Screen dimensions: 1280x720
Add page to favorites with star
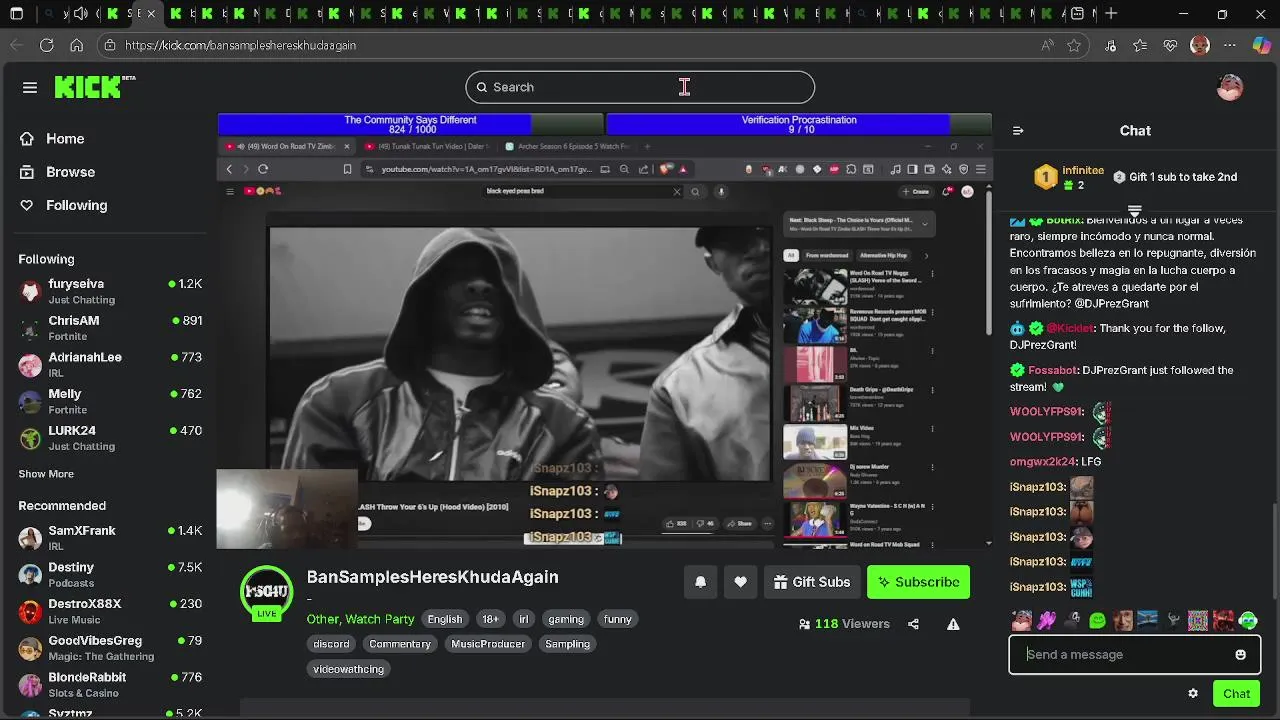click(1074, 45)
